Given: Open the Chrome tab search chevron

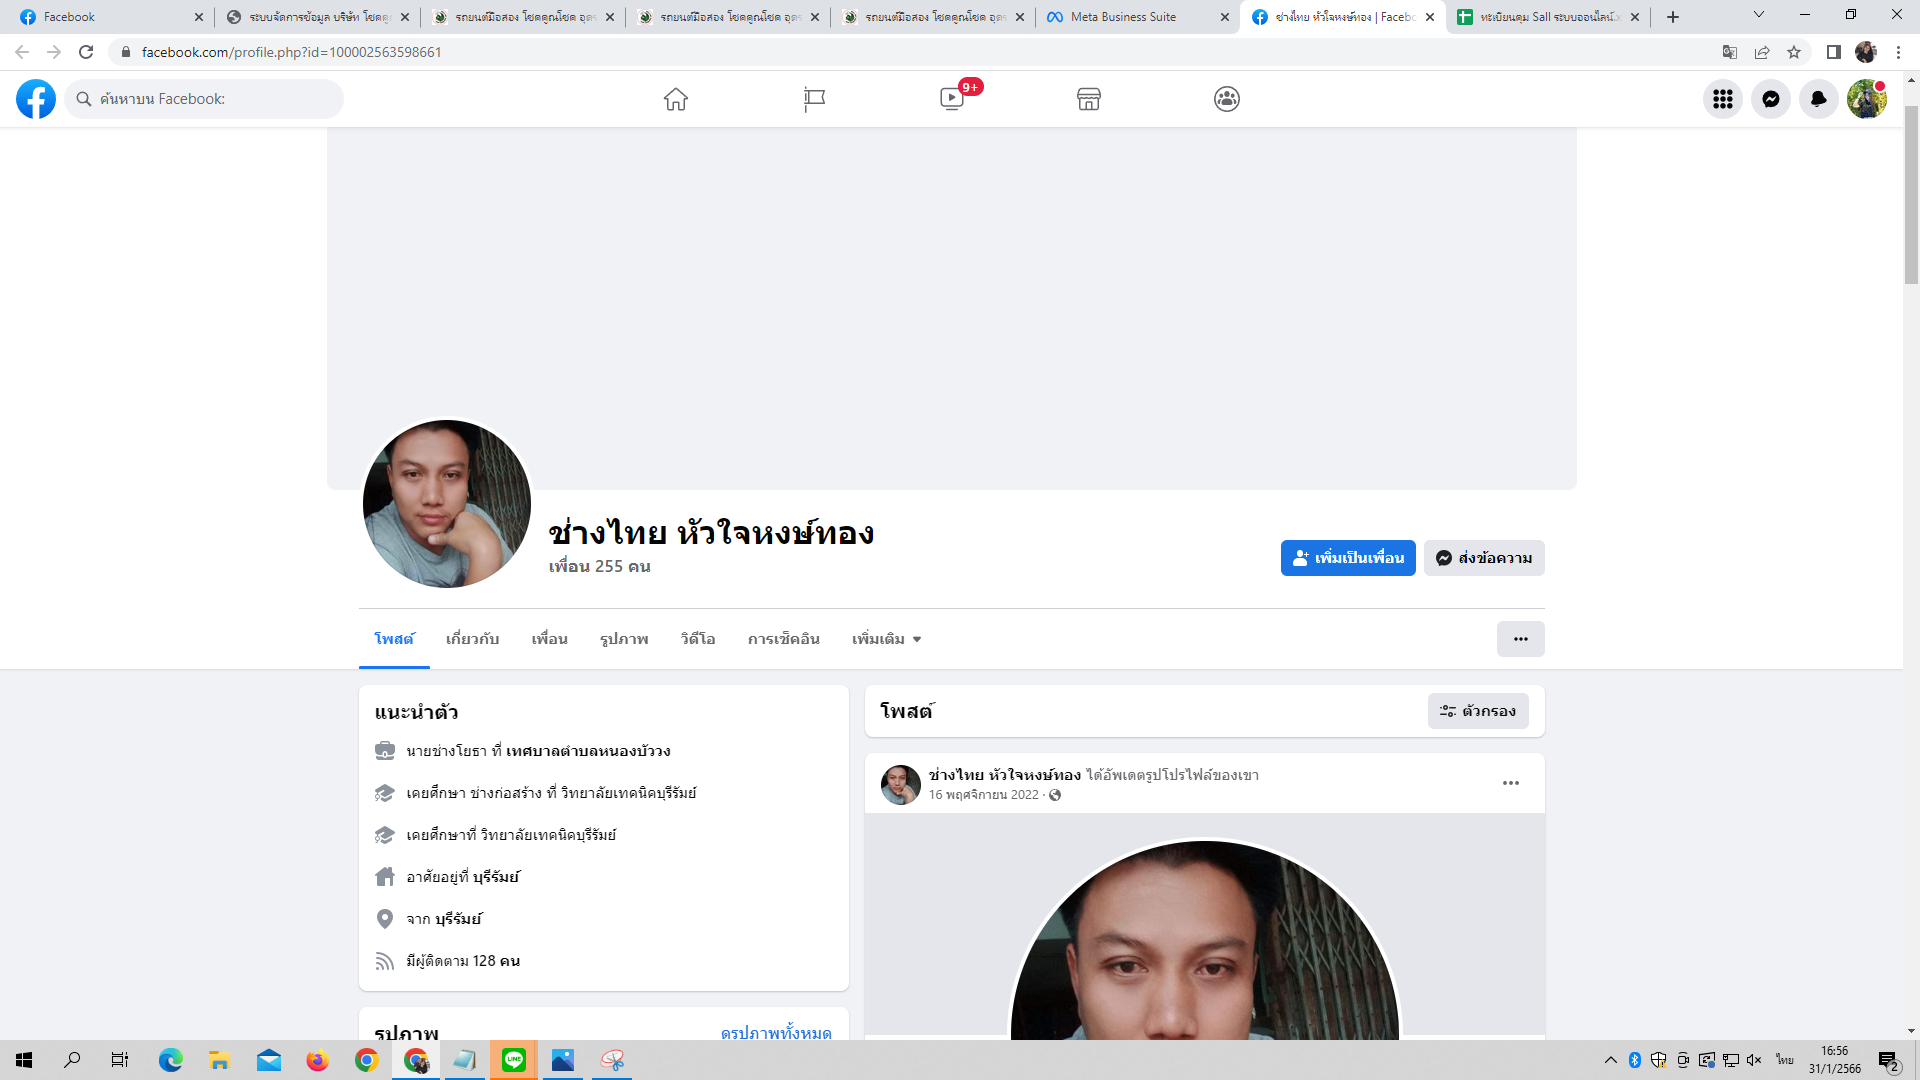Looking at the screenshot, I should 1758,15.
